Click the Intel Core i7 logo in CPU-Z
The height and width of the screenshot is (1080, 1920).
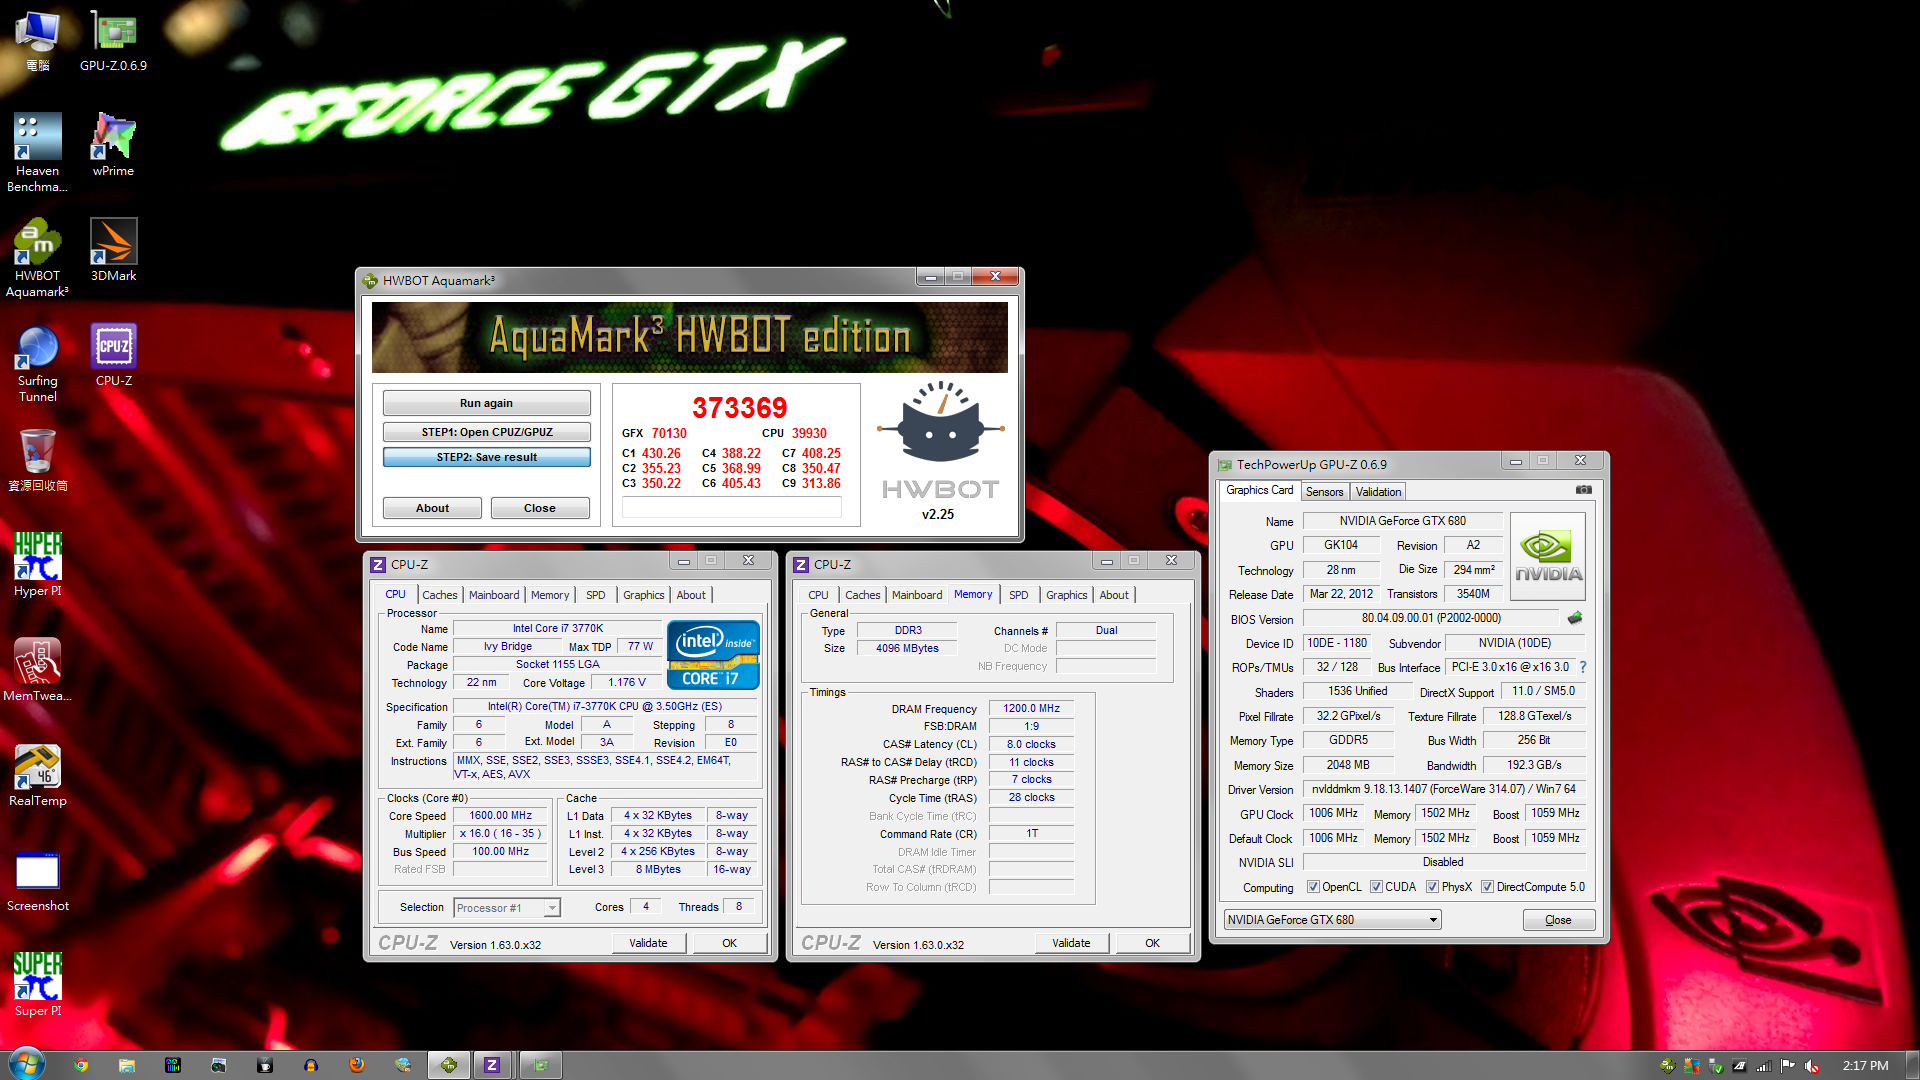[x=714, y=655]
